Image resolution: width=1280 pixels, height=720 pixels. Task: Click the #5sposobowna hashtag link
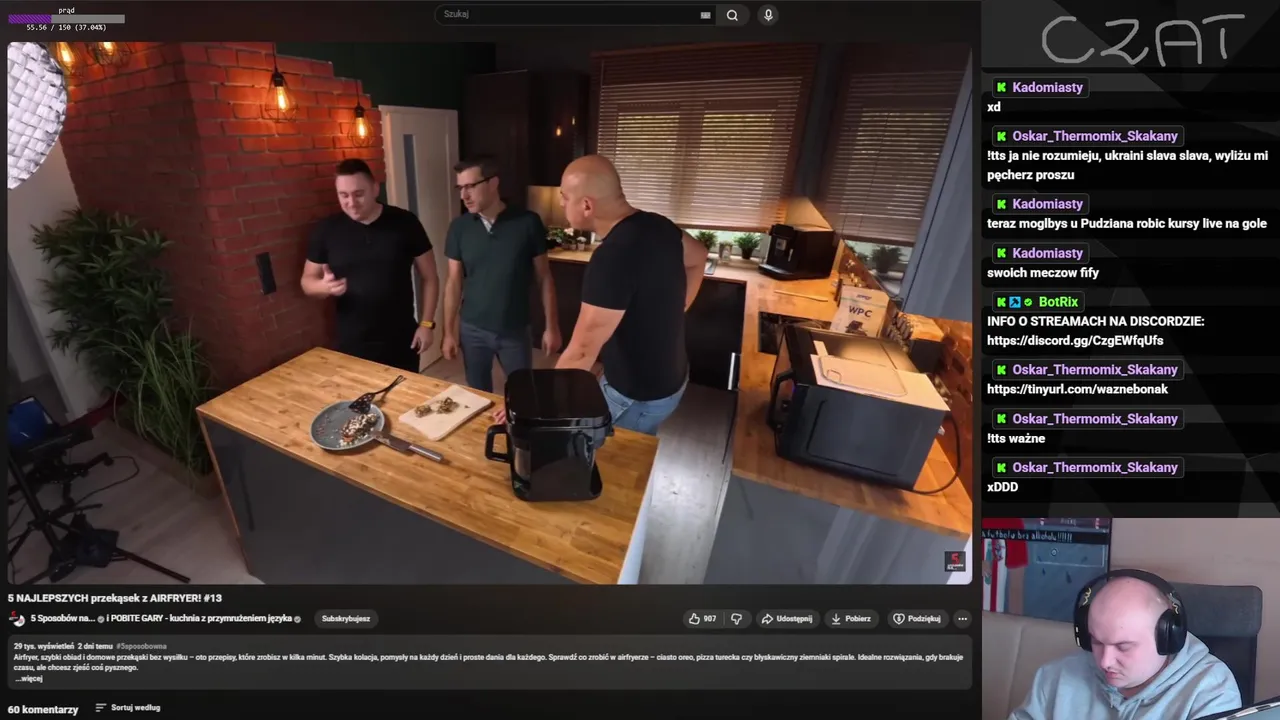pos(141,647)
